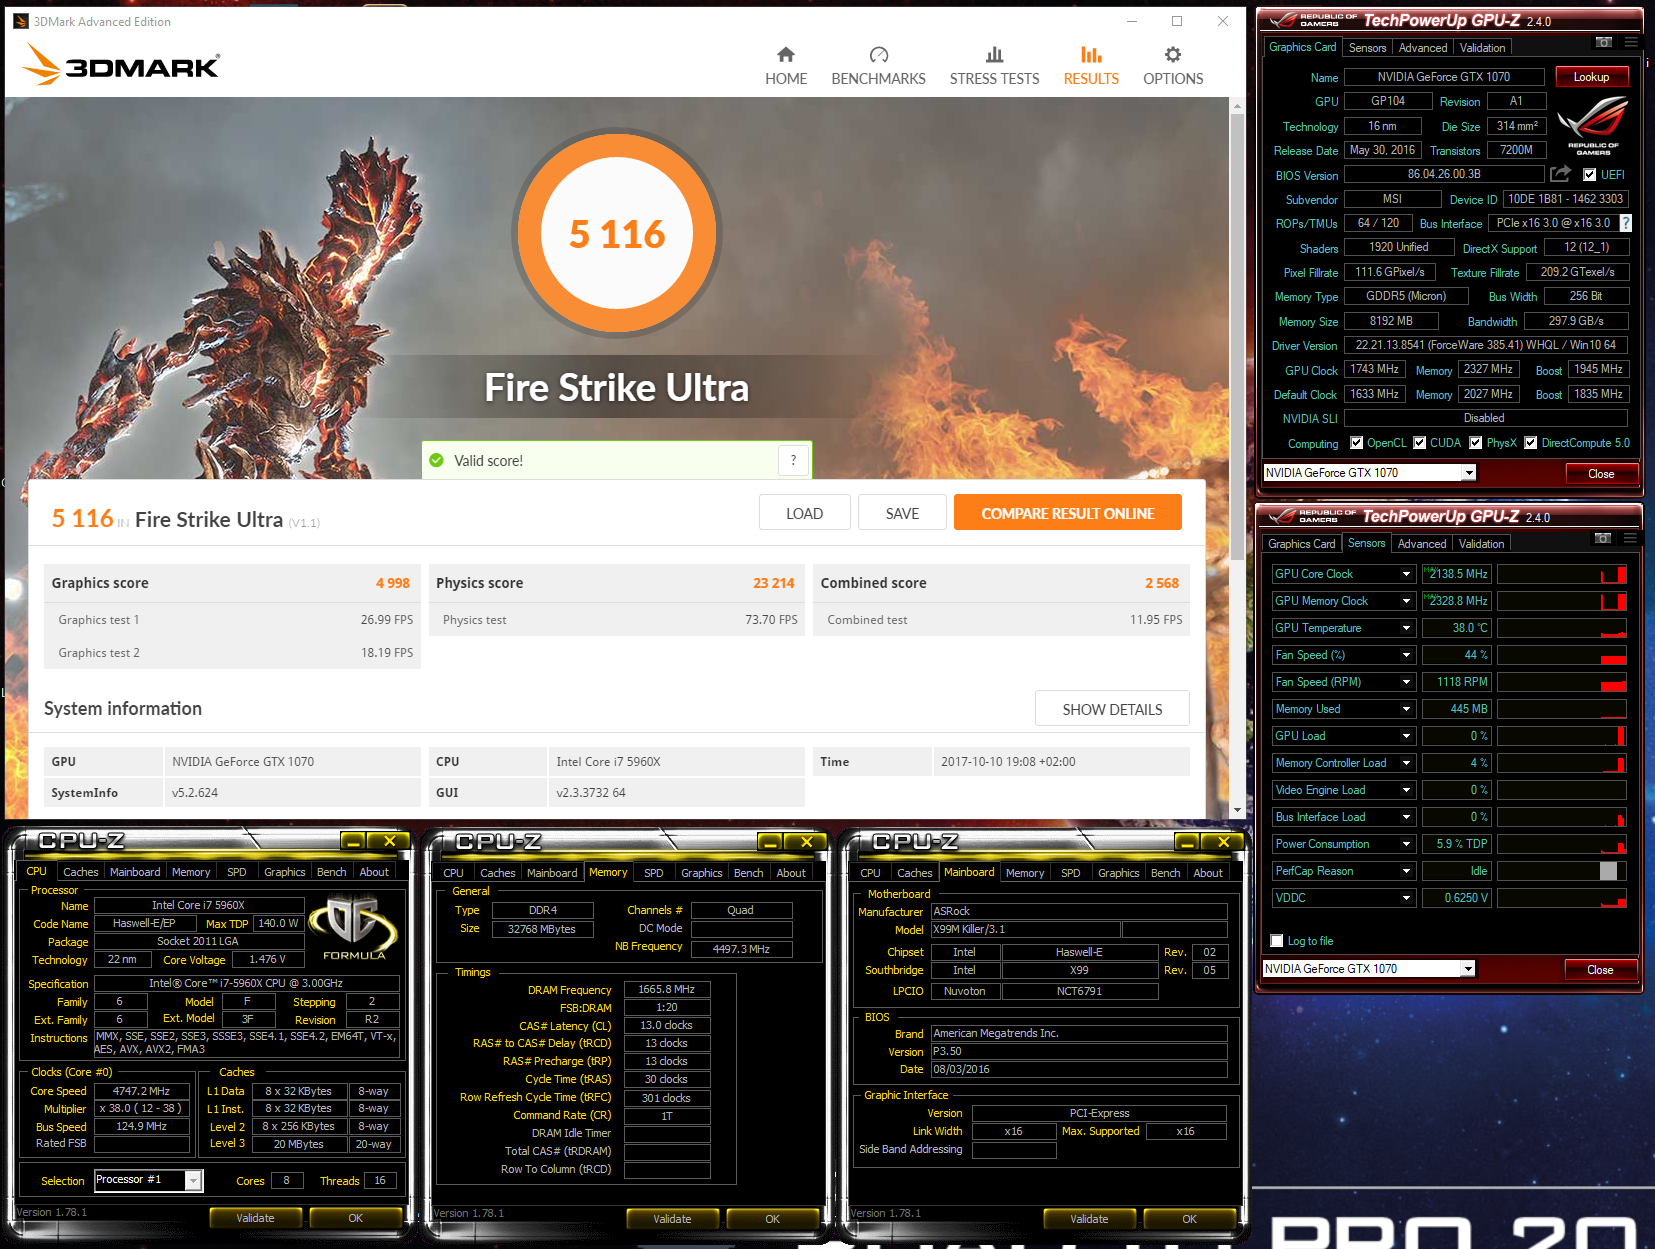
Task: Open hamburger menu in upper GPU-Z window
Action: pyautogui.click(x=1631, y=42)
